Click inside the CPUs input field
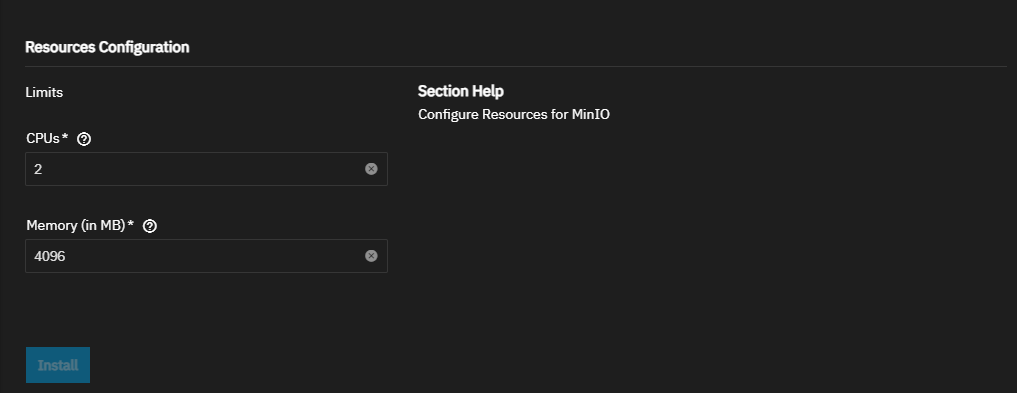 (206, 169)
